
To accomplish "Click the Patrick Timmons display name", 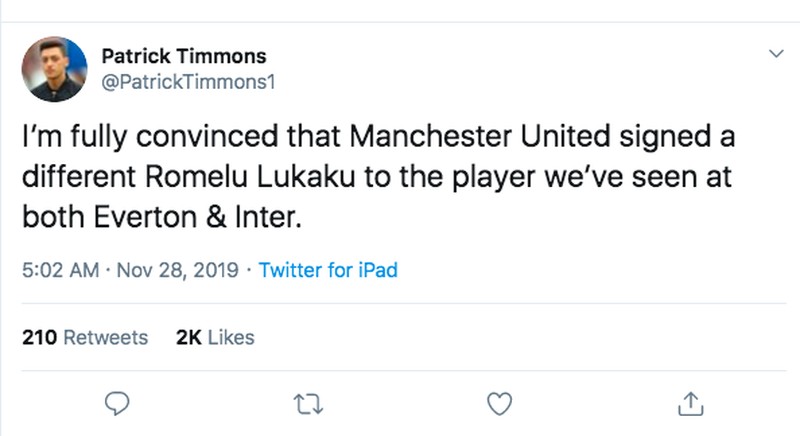I will pos(184,56).
